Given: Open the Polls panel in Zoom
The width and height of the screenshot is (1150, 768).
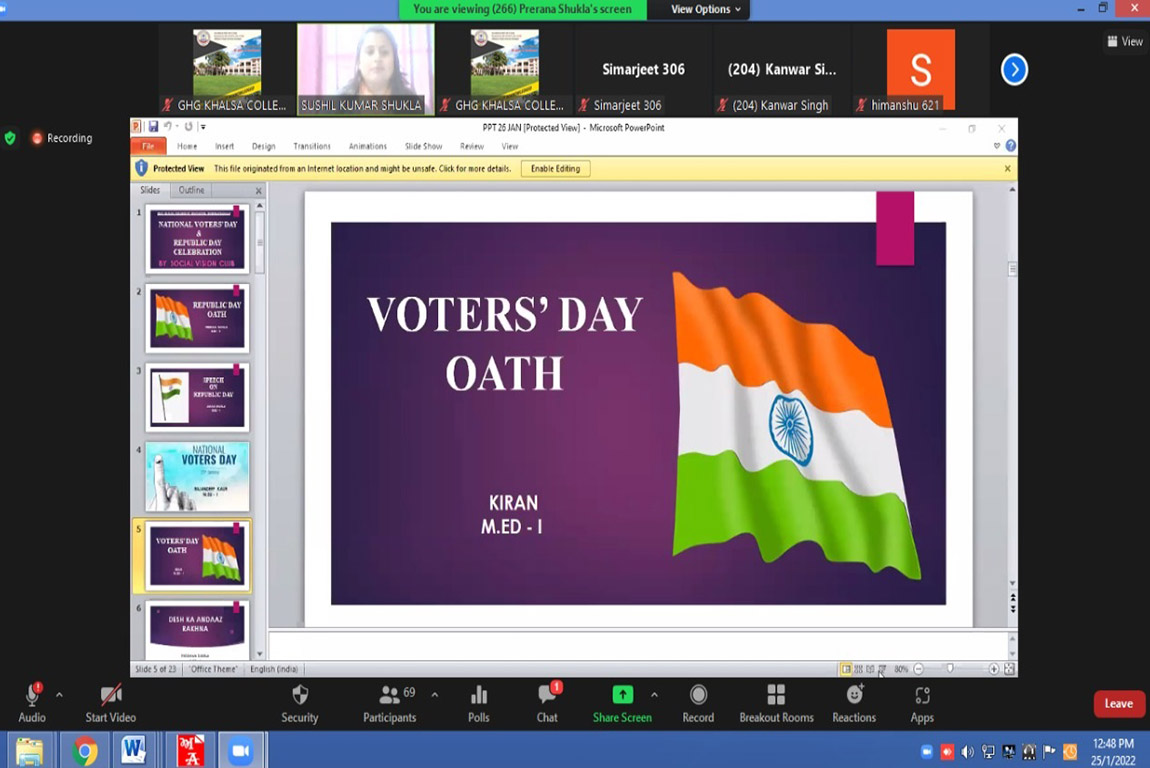Looking at the screenshot, I should click(478, 703).
